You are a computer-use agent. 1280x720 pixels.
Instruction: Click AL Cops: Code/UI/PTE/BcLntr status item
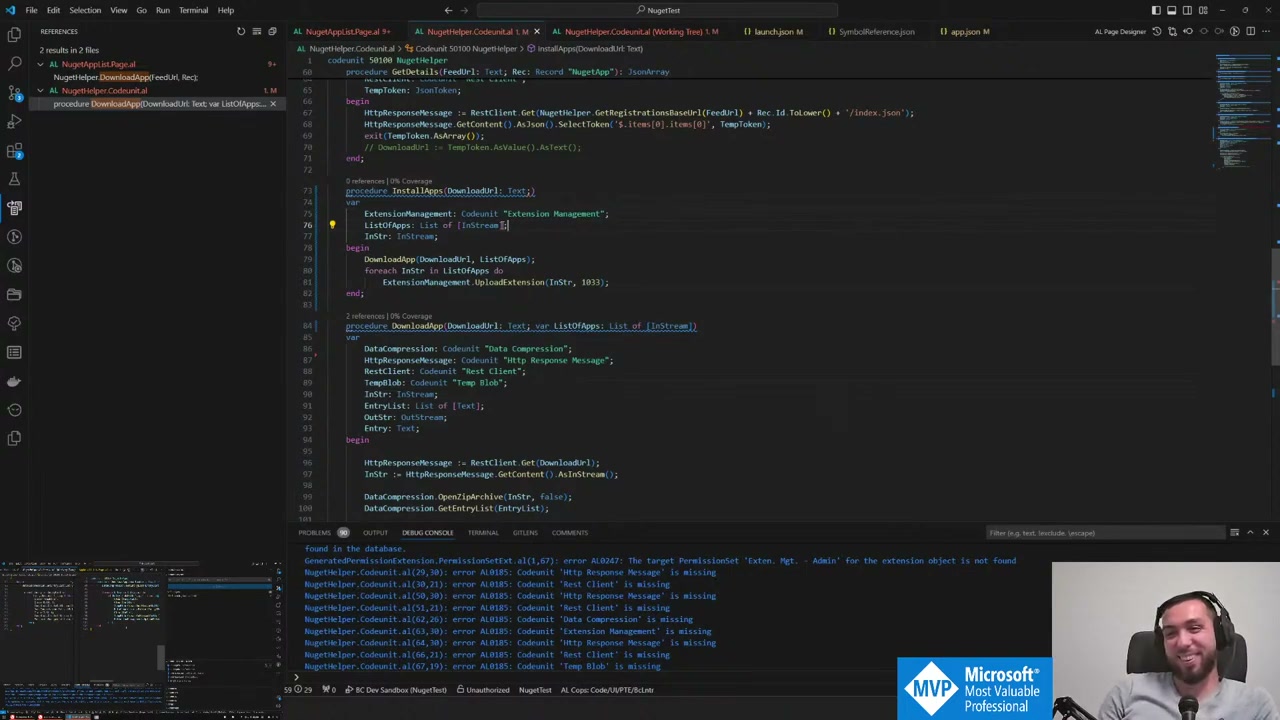607,690
